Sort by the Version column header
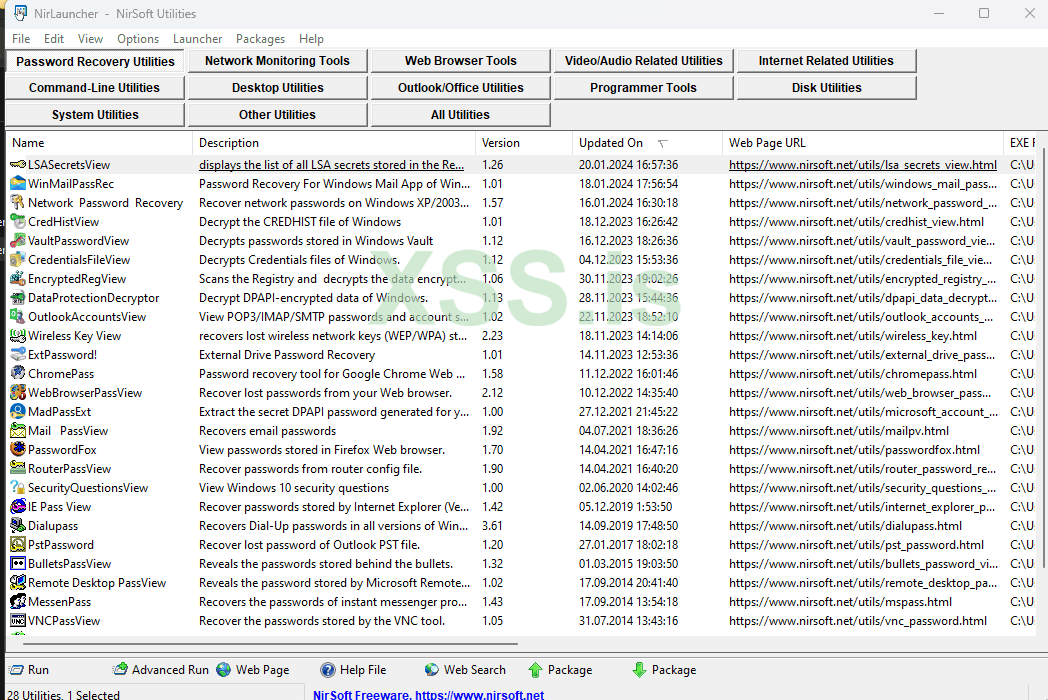This screenshot has width=1048, height=700. [524, 142]
